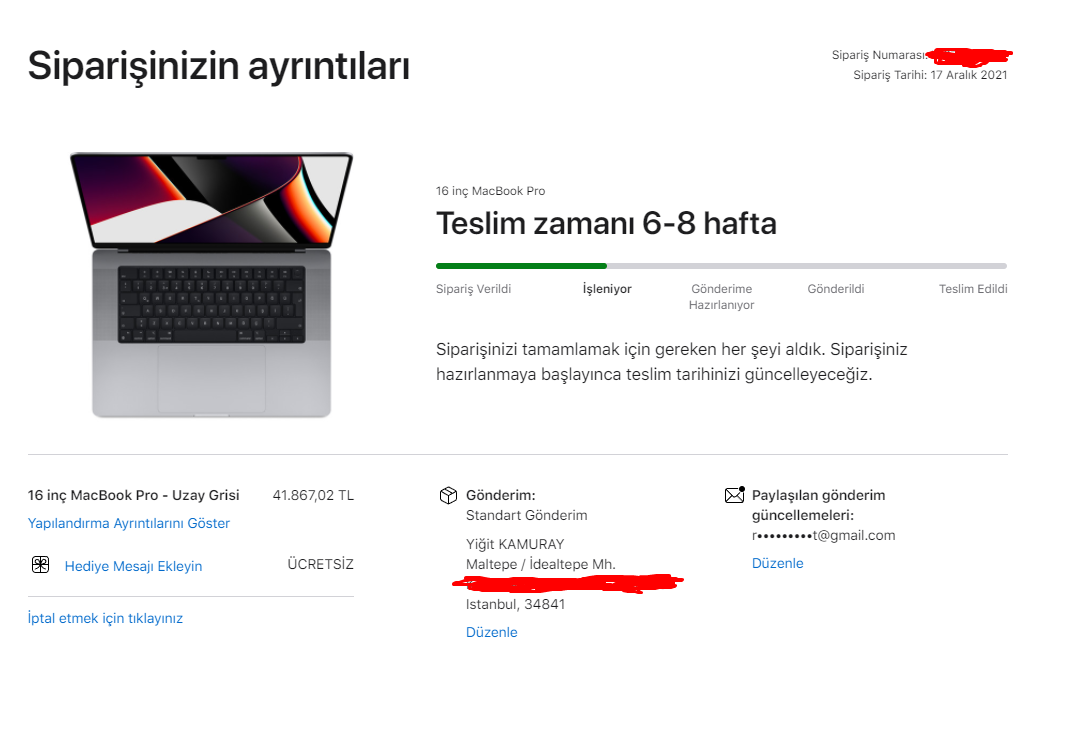Click the shipping box icon

click(x=448, y=496)
